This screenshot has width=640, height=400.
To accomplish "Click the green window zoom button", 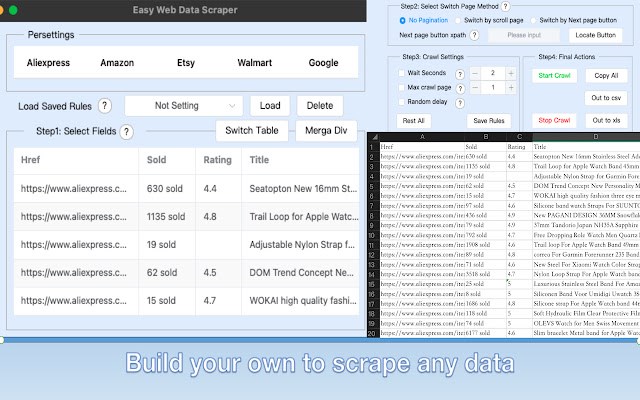I will pos(13,10).
